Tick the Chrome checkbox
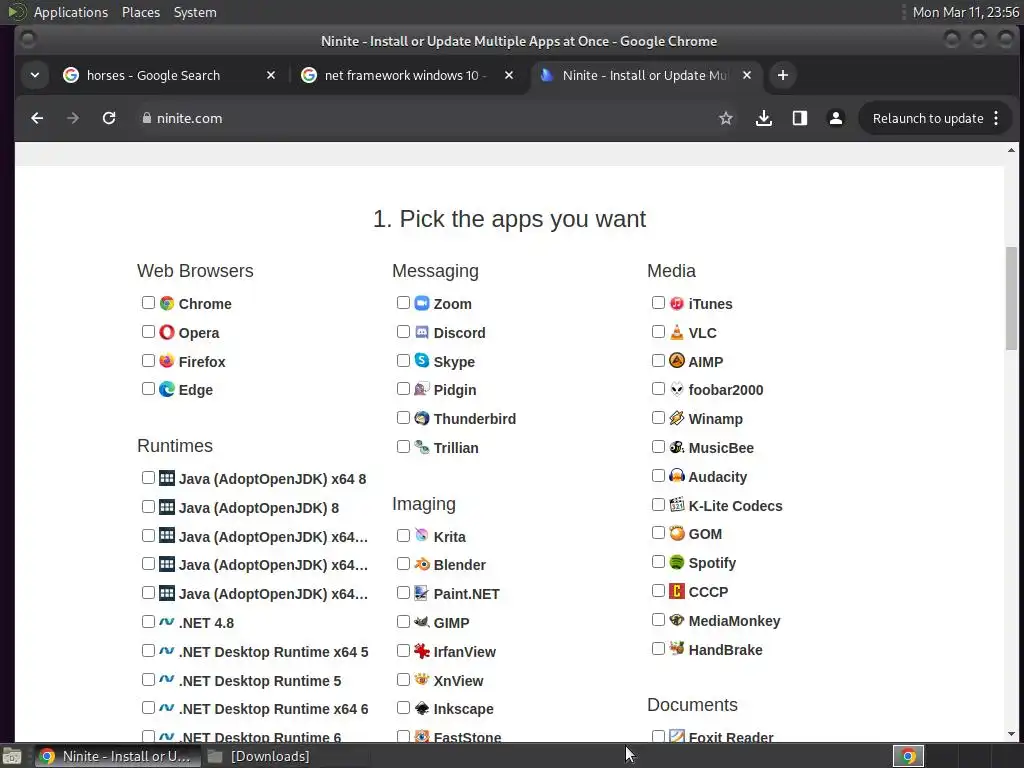This screenshot has width=1024, height=768. (x=148, y=302)
